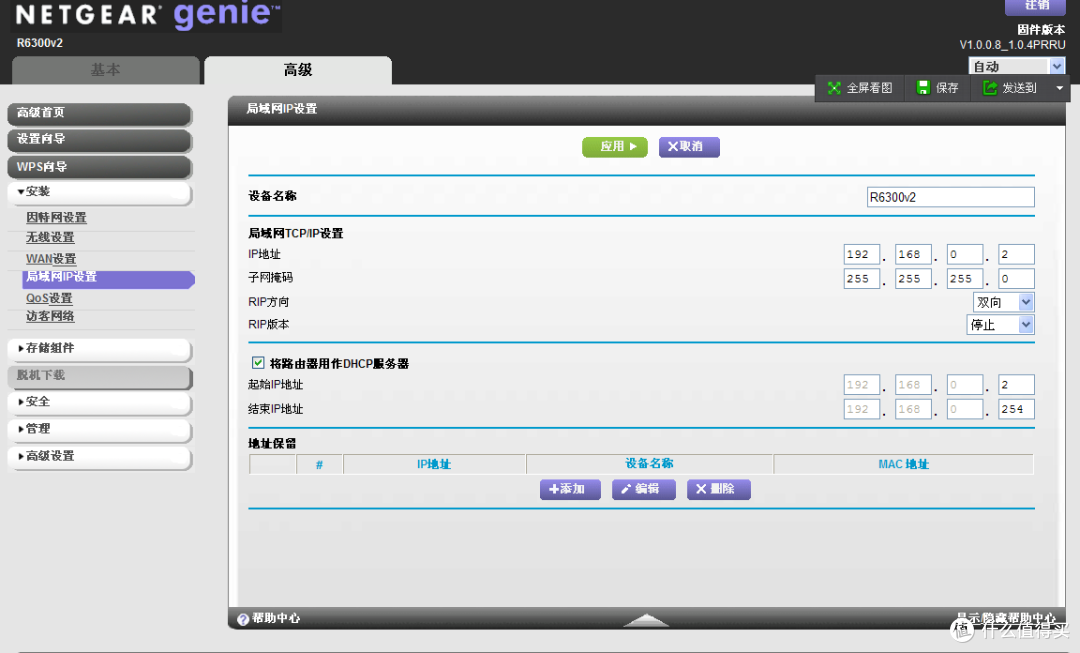Click the last octet of IP地址
The image size is (1080, 653).
coord(1017,254)
